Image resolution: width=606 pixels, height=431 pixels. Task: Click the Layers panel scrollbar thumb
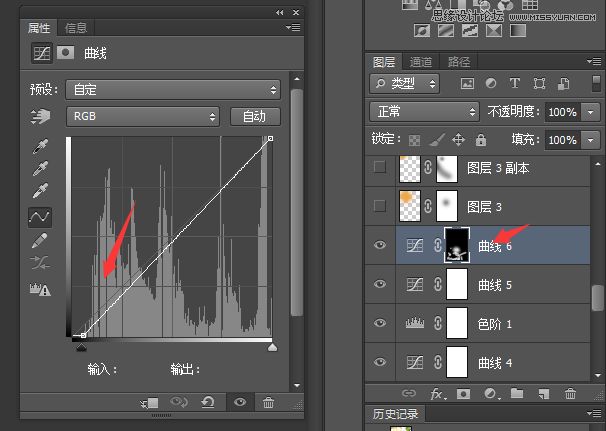pos(597,298)
